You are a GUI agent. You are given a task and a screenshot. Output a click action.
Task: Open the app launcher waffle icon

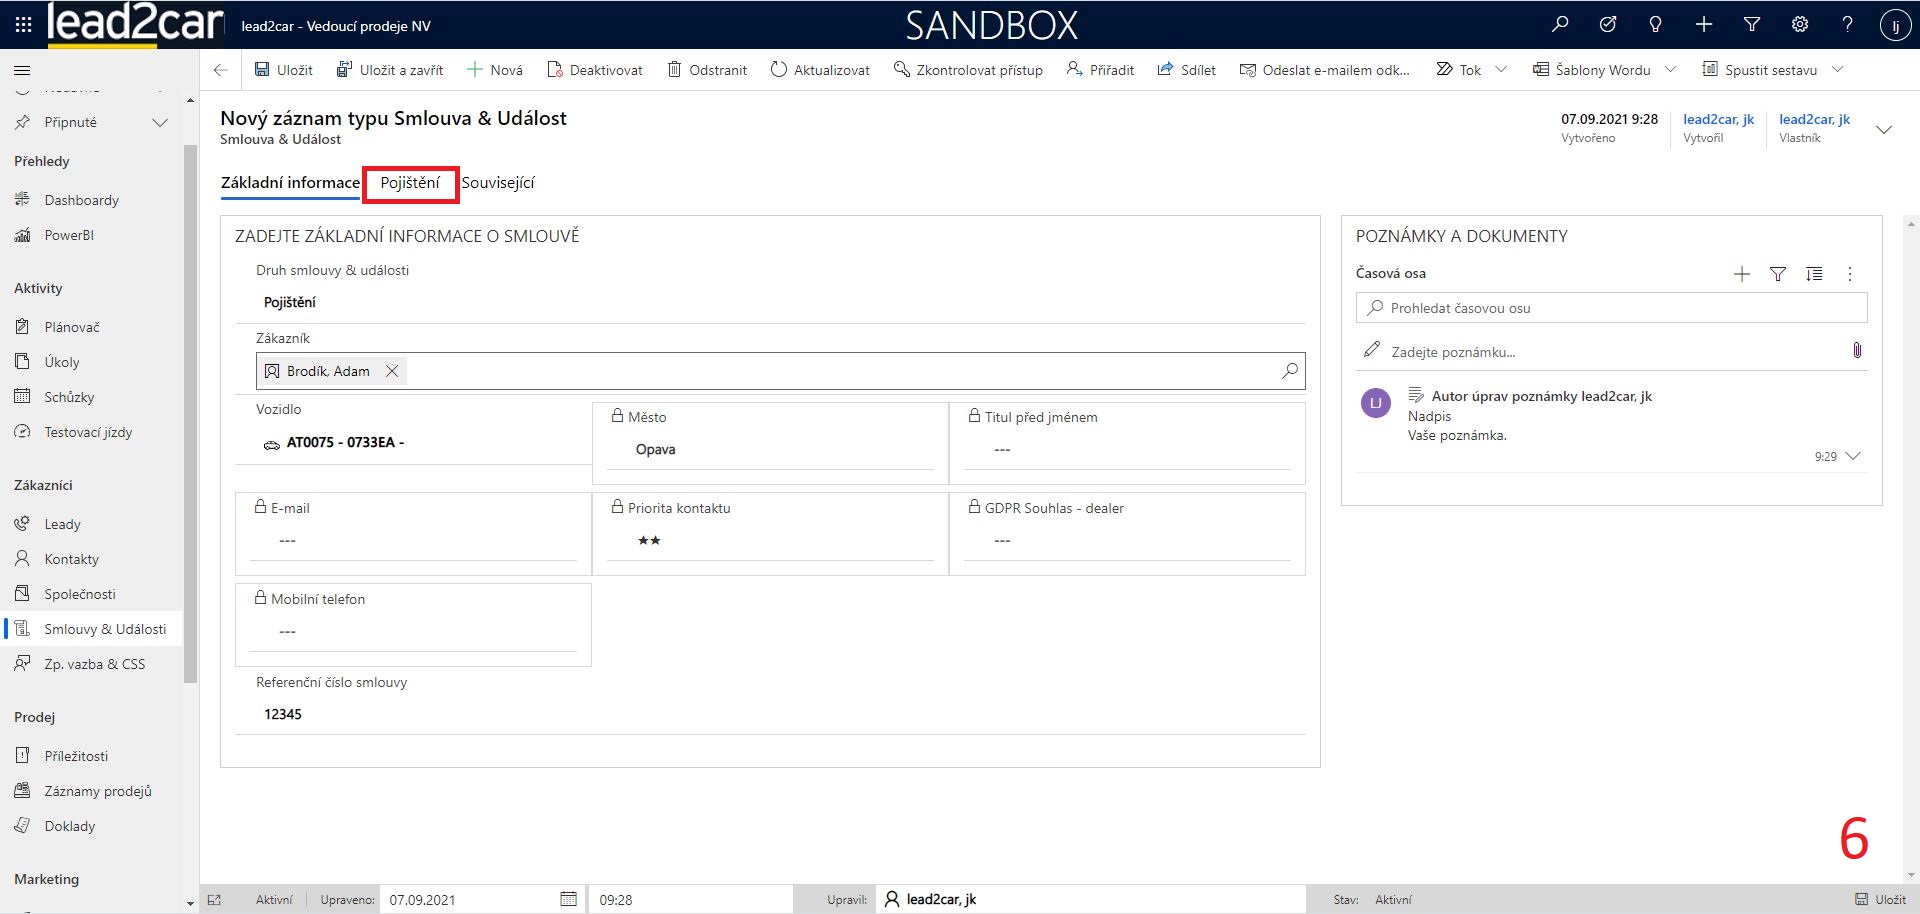pyautogui.click(x=23, y=25)
